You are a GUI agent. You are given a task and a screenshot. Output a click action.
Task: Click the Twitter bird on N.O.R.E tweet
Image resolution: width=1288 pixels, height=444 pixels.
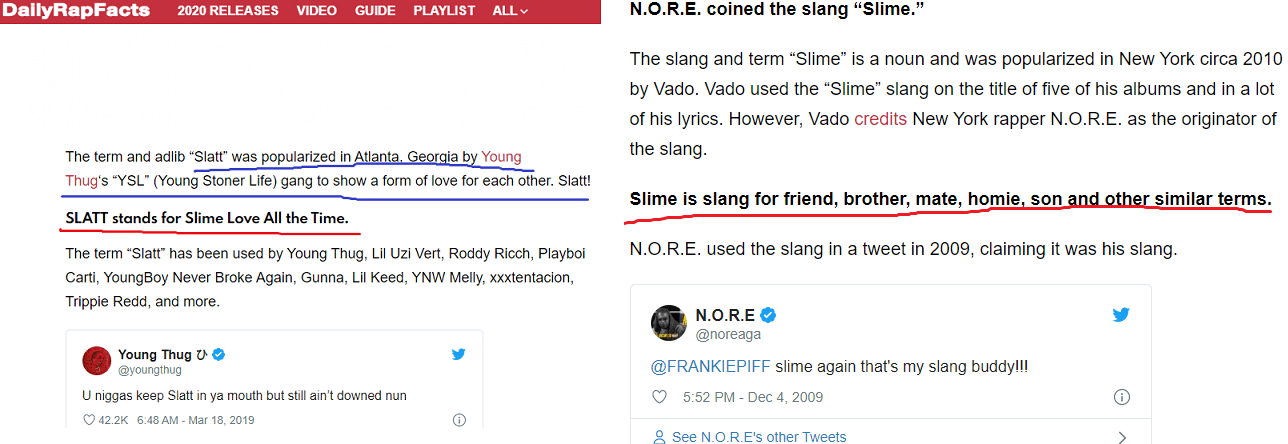coord(1121,315)
